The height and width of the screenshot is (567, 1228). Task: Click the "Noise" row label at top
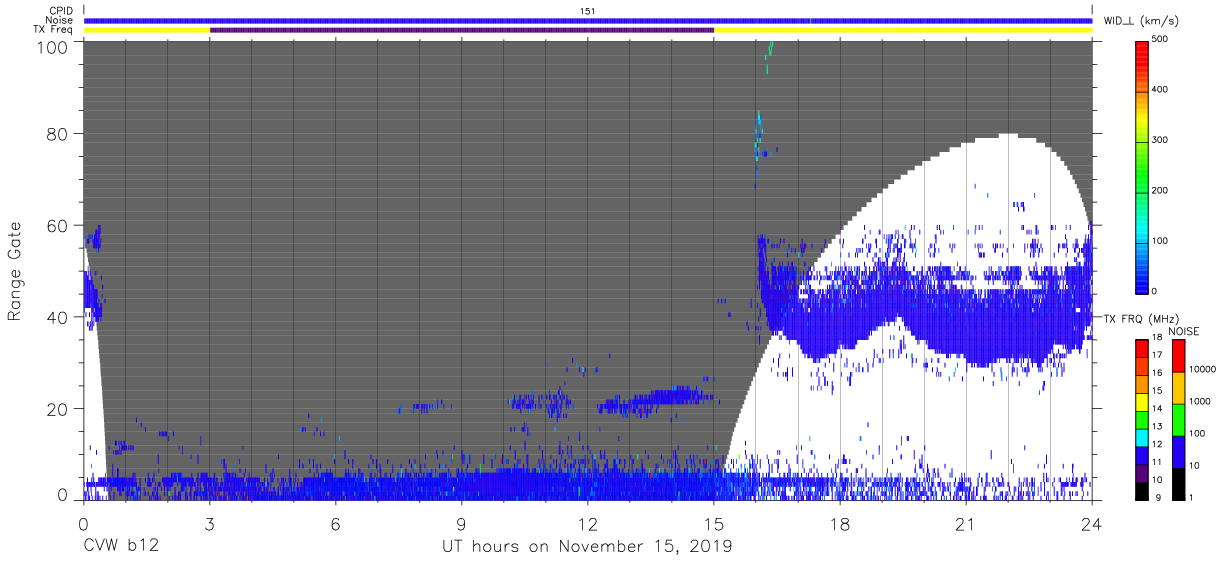pos(61,20)
